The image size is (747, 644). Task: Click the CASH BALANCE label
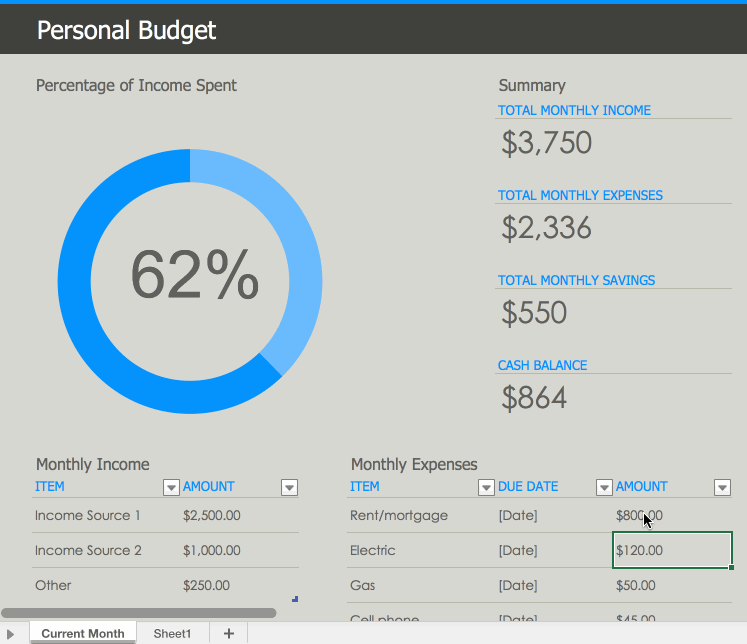coord(542,365)
